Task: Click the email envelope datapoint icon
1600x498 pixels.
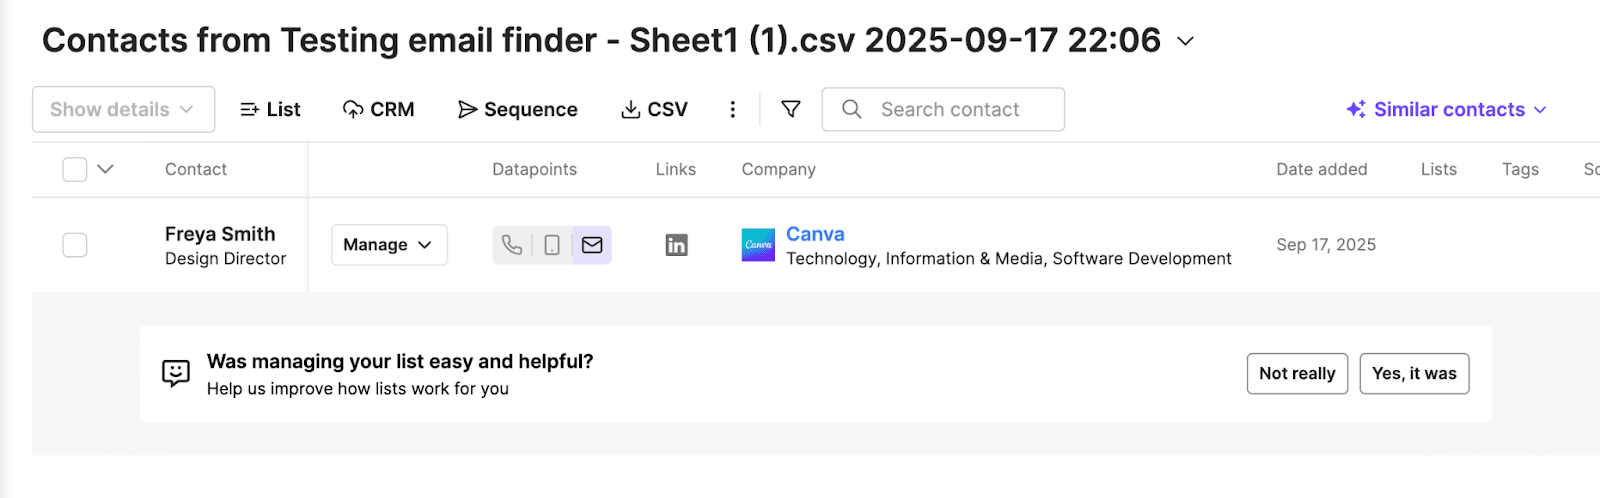Action: coord(592,245)
